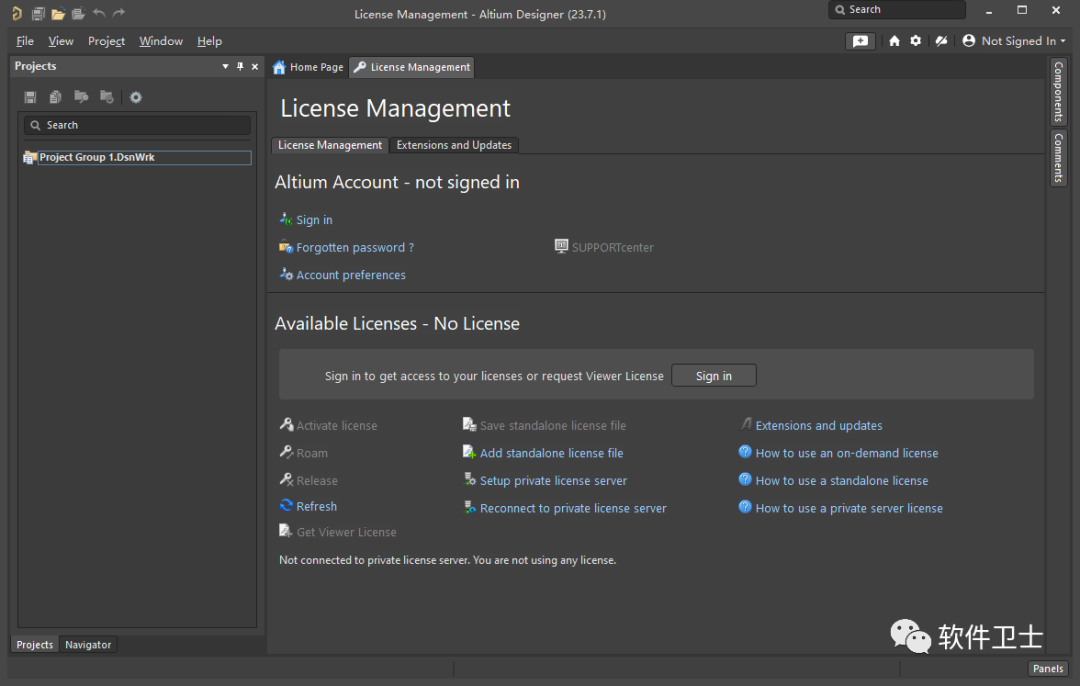
Task: Open the Comments side panel tab
Action: [x=1059, y=158]
